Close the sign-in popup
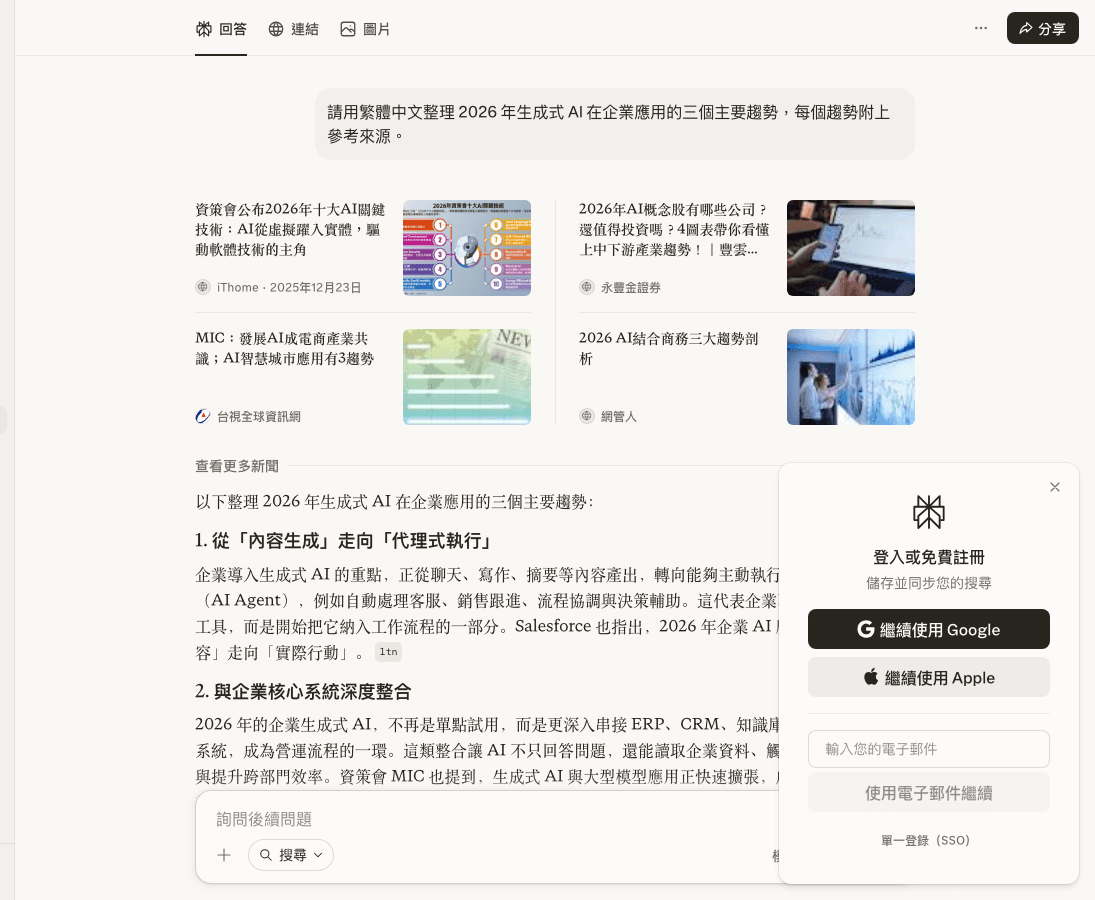 tap(1054, 487)
